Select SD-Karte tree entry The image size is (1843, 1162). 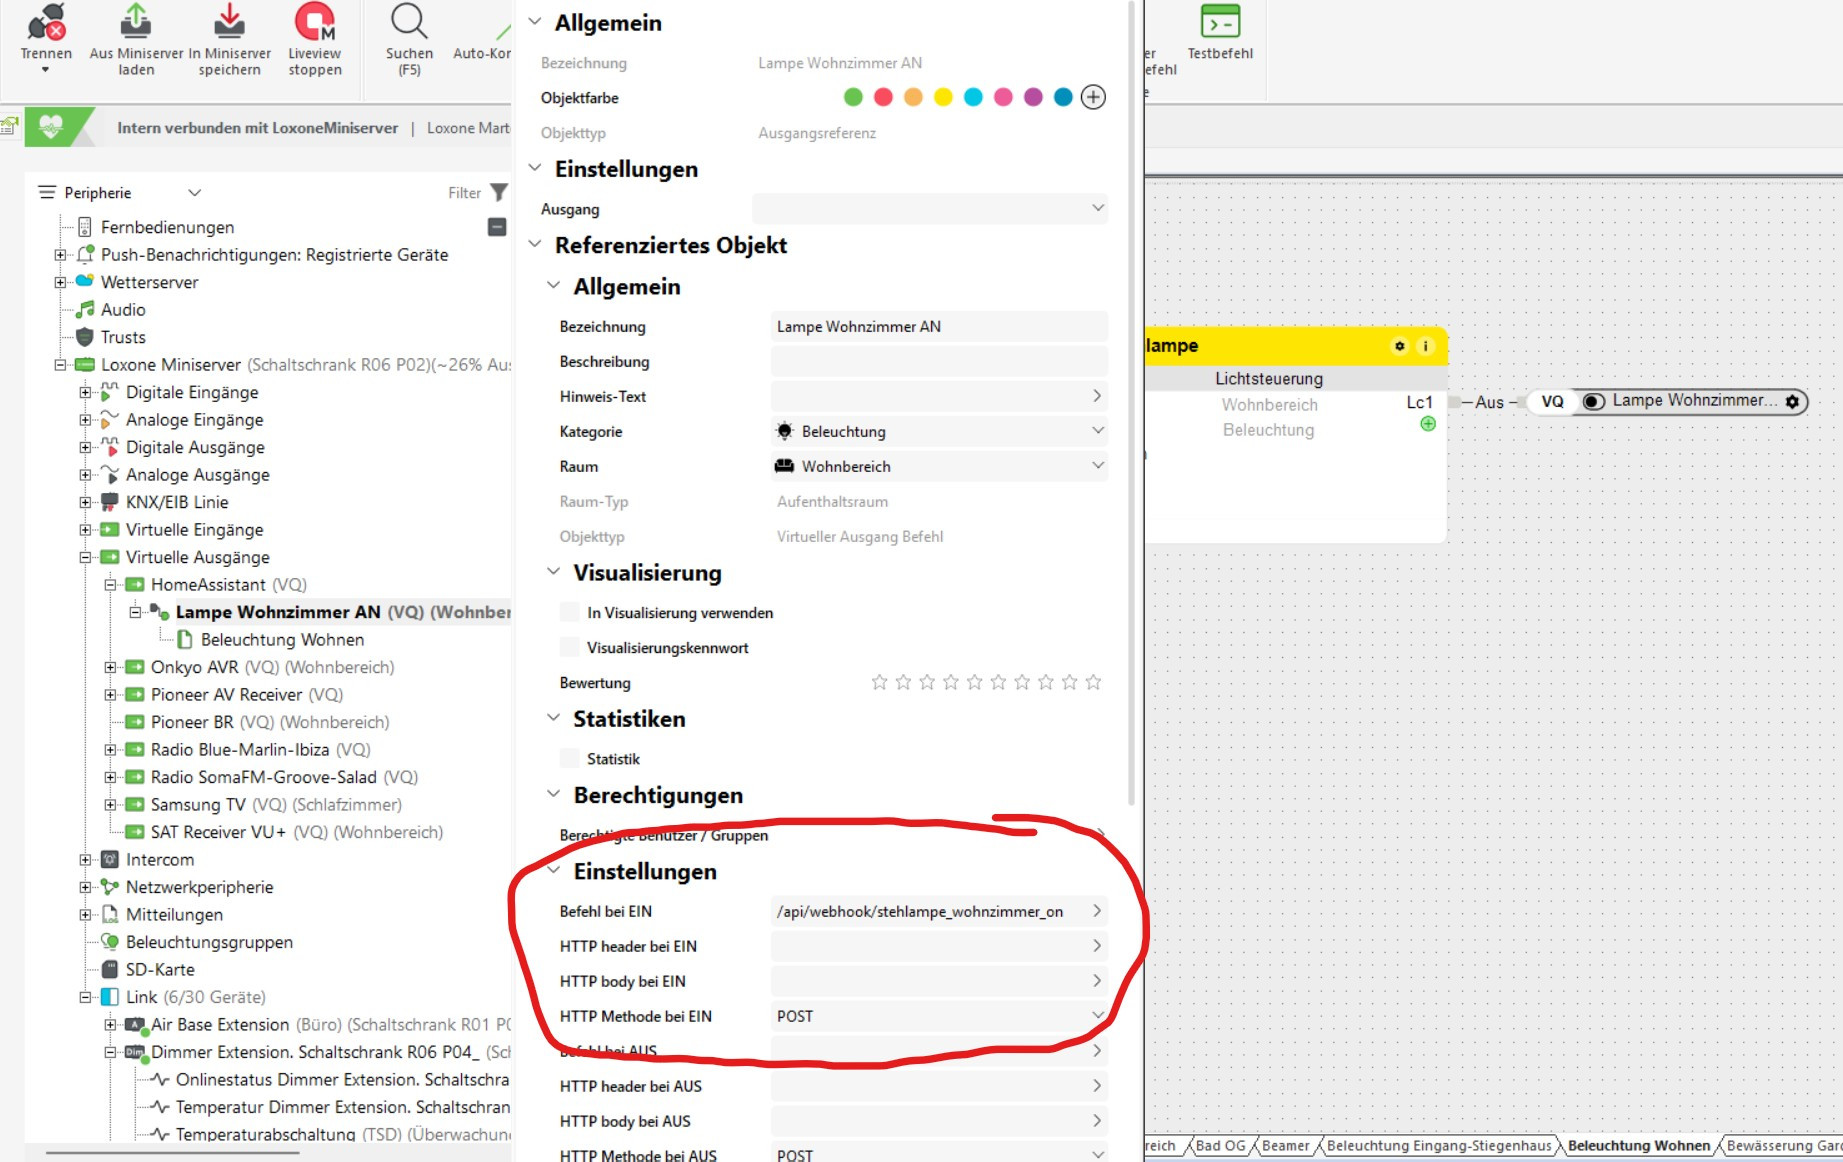(x=160, y=969)
